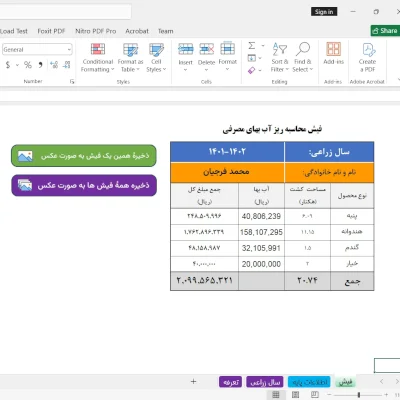This screenshot has height=400, width=400.
Task: Click green save single receipt as image button
Action: click(x=84, y=156)
